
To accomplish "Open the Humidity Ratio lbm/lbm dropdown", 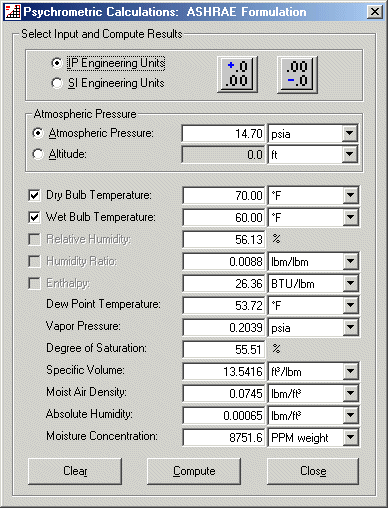I will tap(350, 261).
